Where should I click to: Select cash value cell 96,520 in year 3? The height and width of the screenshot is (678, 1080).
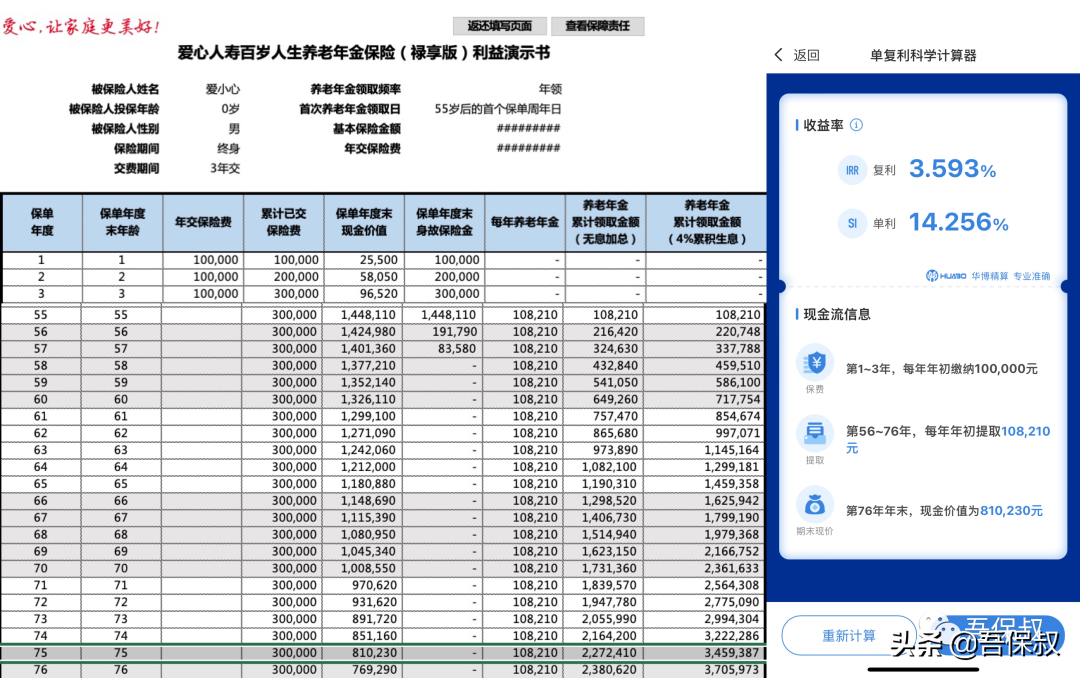pyautogui.click(x=364, y=294)
